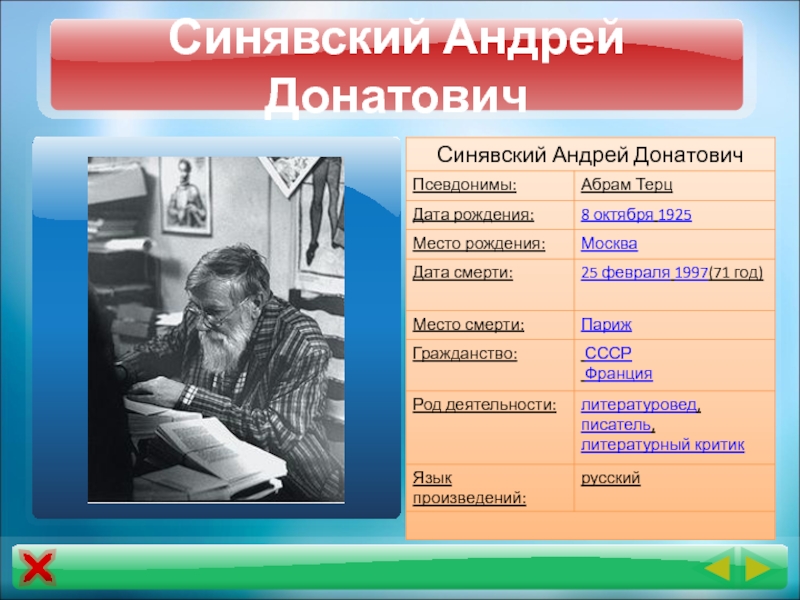
Task: Open the 'Франция' citizenship link
Action: tap(618, 373)
